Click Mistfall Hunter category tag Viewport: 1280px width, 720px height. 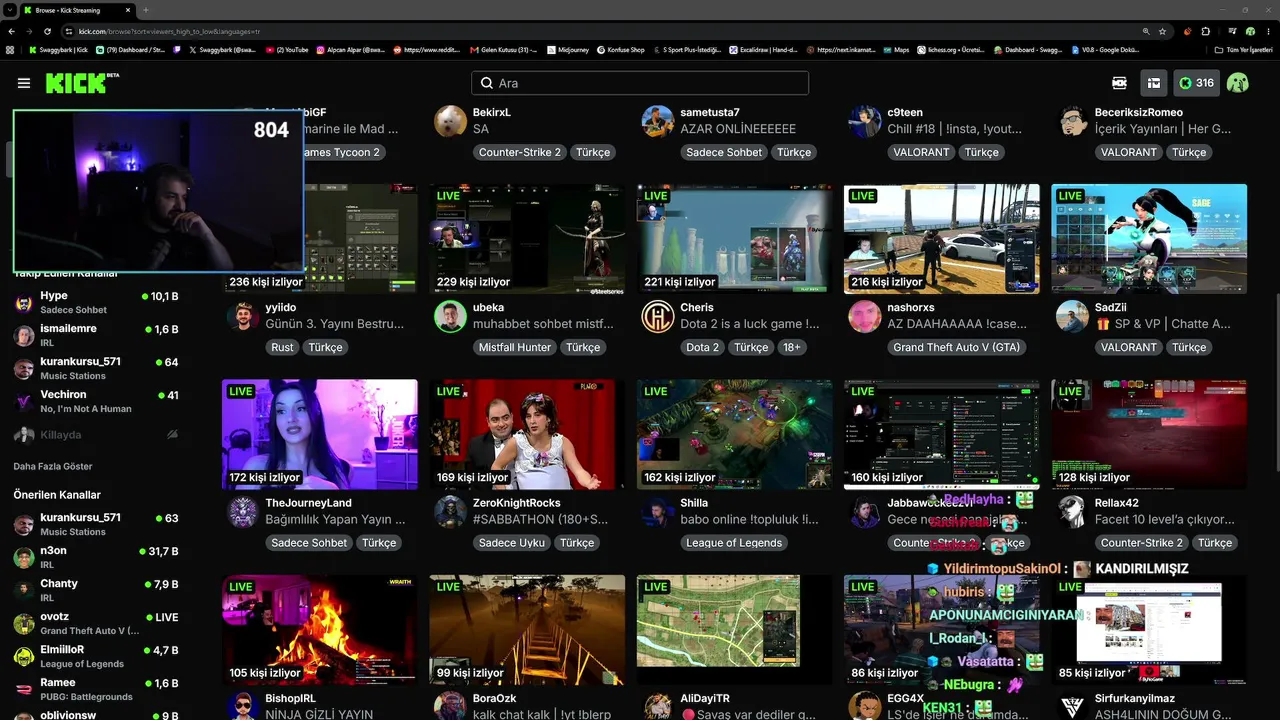(515, 347)
